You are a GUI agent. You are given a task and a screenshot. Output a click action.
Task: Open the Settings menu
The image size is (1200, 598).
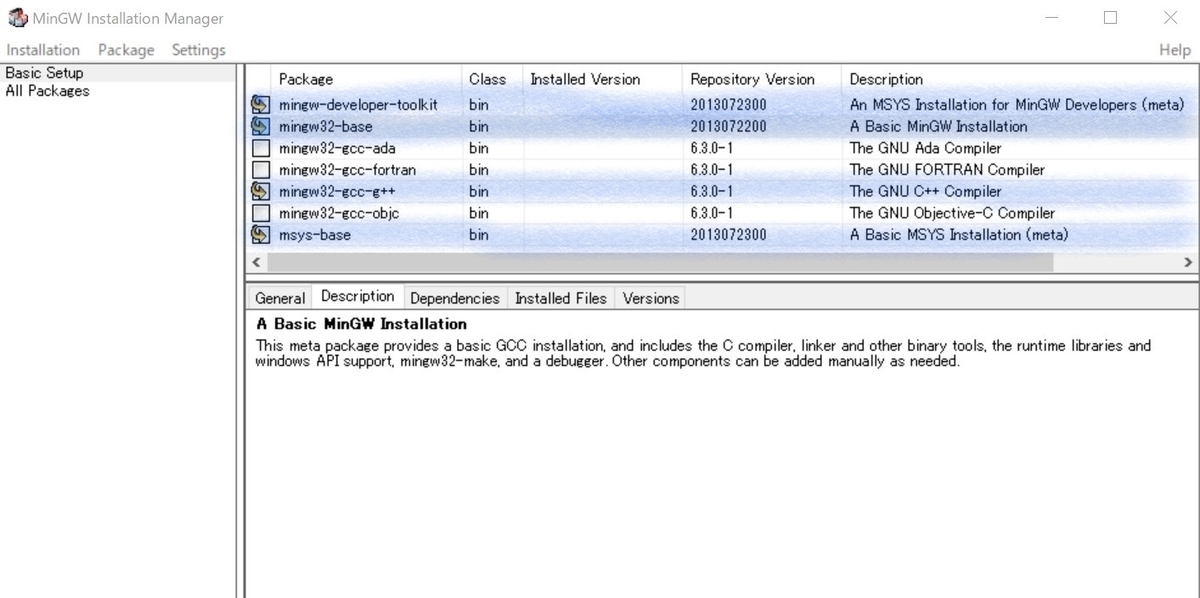pos(198,50)
